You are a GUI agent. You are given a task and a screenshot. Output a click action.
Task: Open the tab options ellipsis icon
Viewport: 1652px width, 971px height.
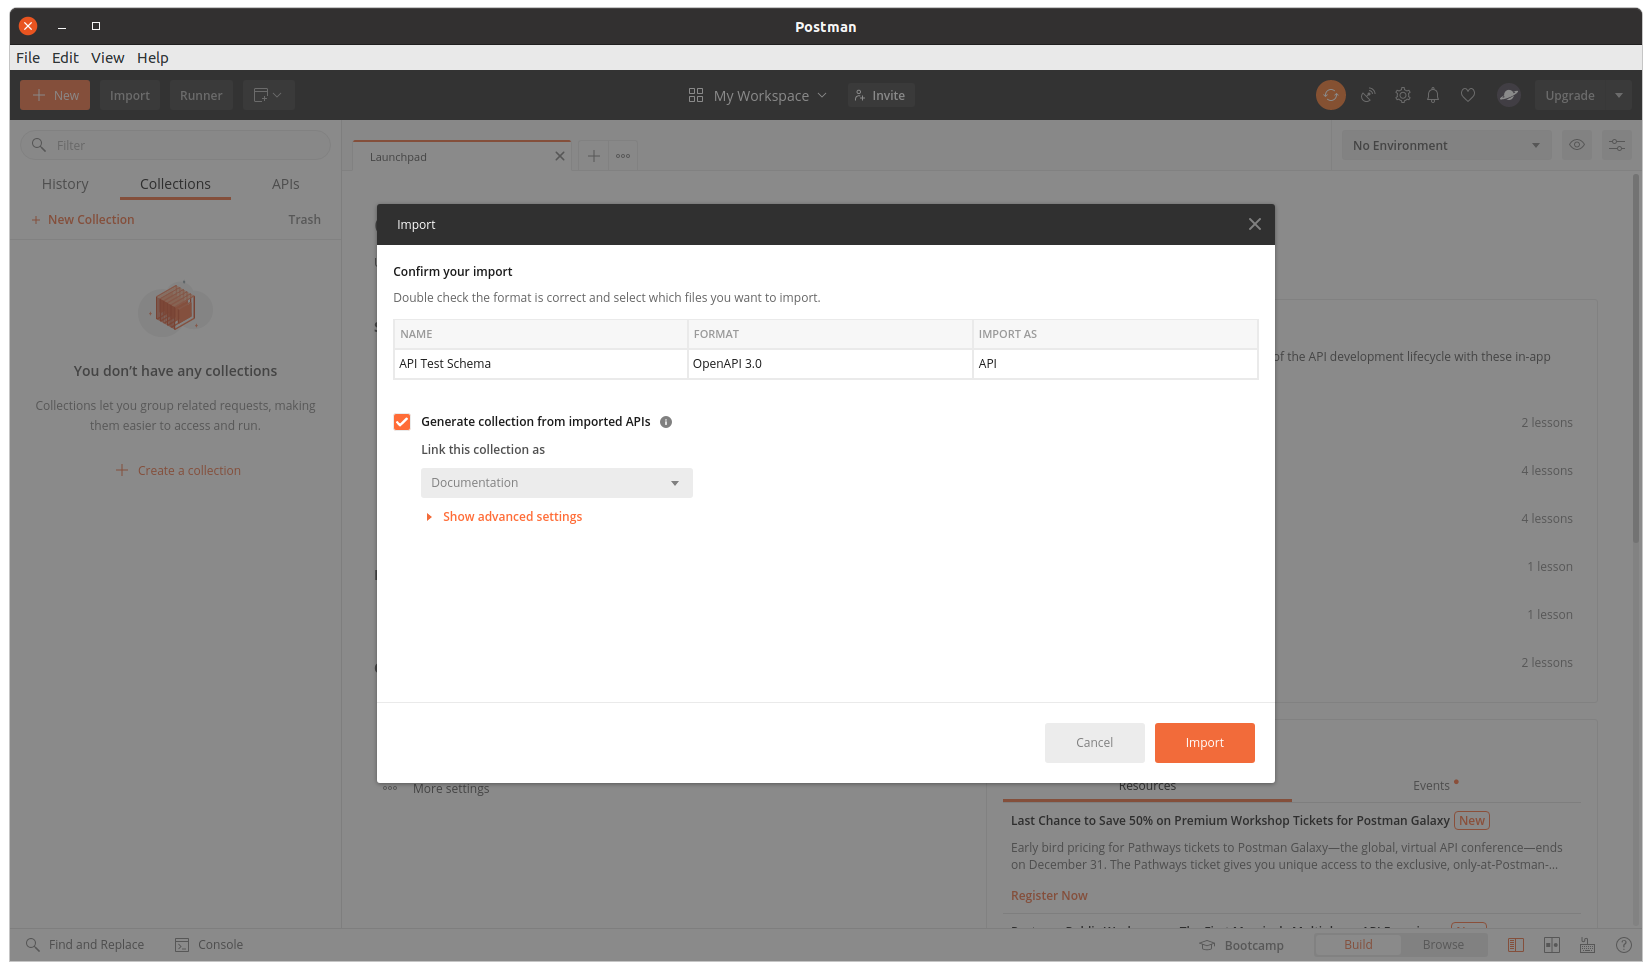(x=623, y=156)
